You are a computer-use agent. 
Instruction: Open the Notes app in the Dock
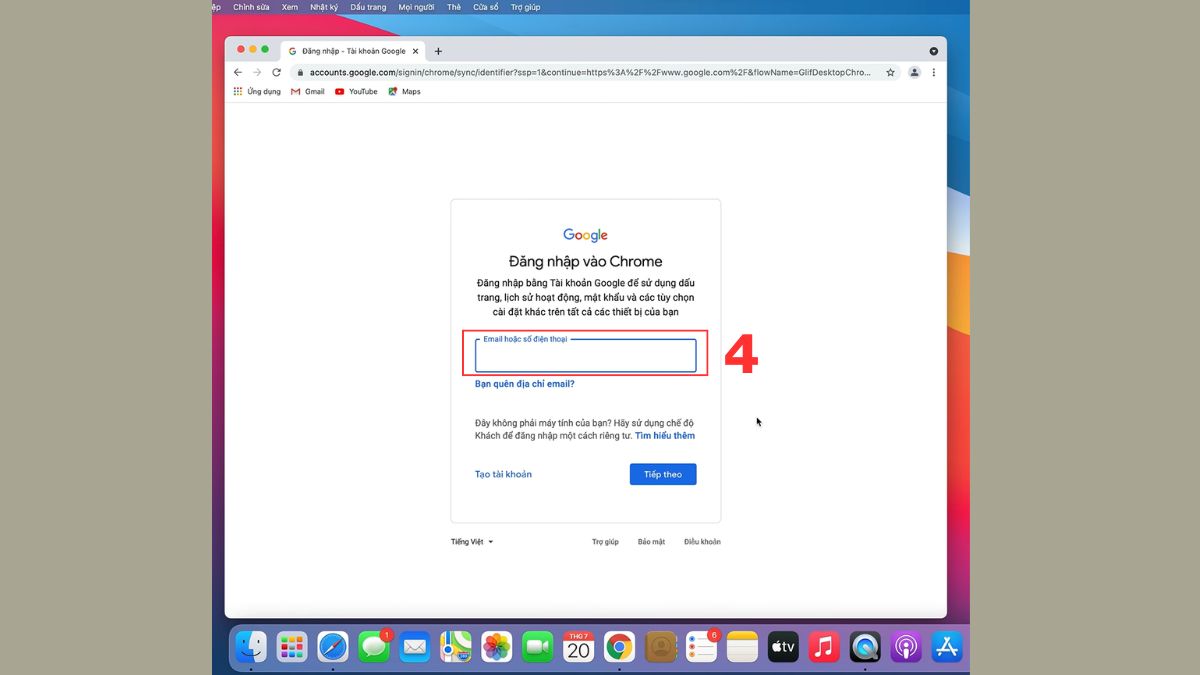[742, 647]
